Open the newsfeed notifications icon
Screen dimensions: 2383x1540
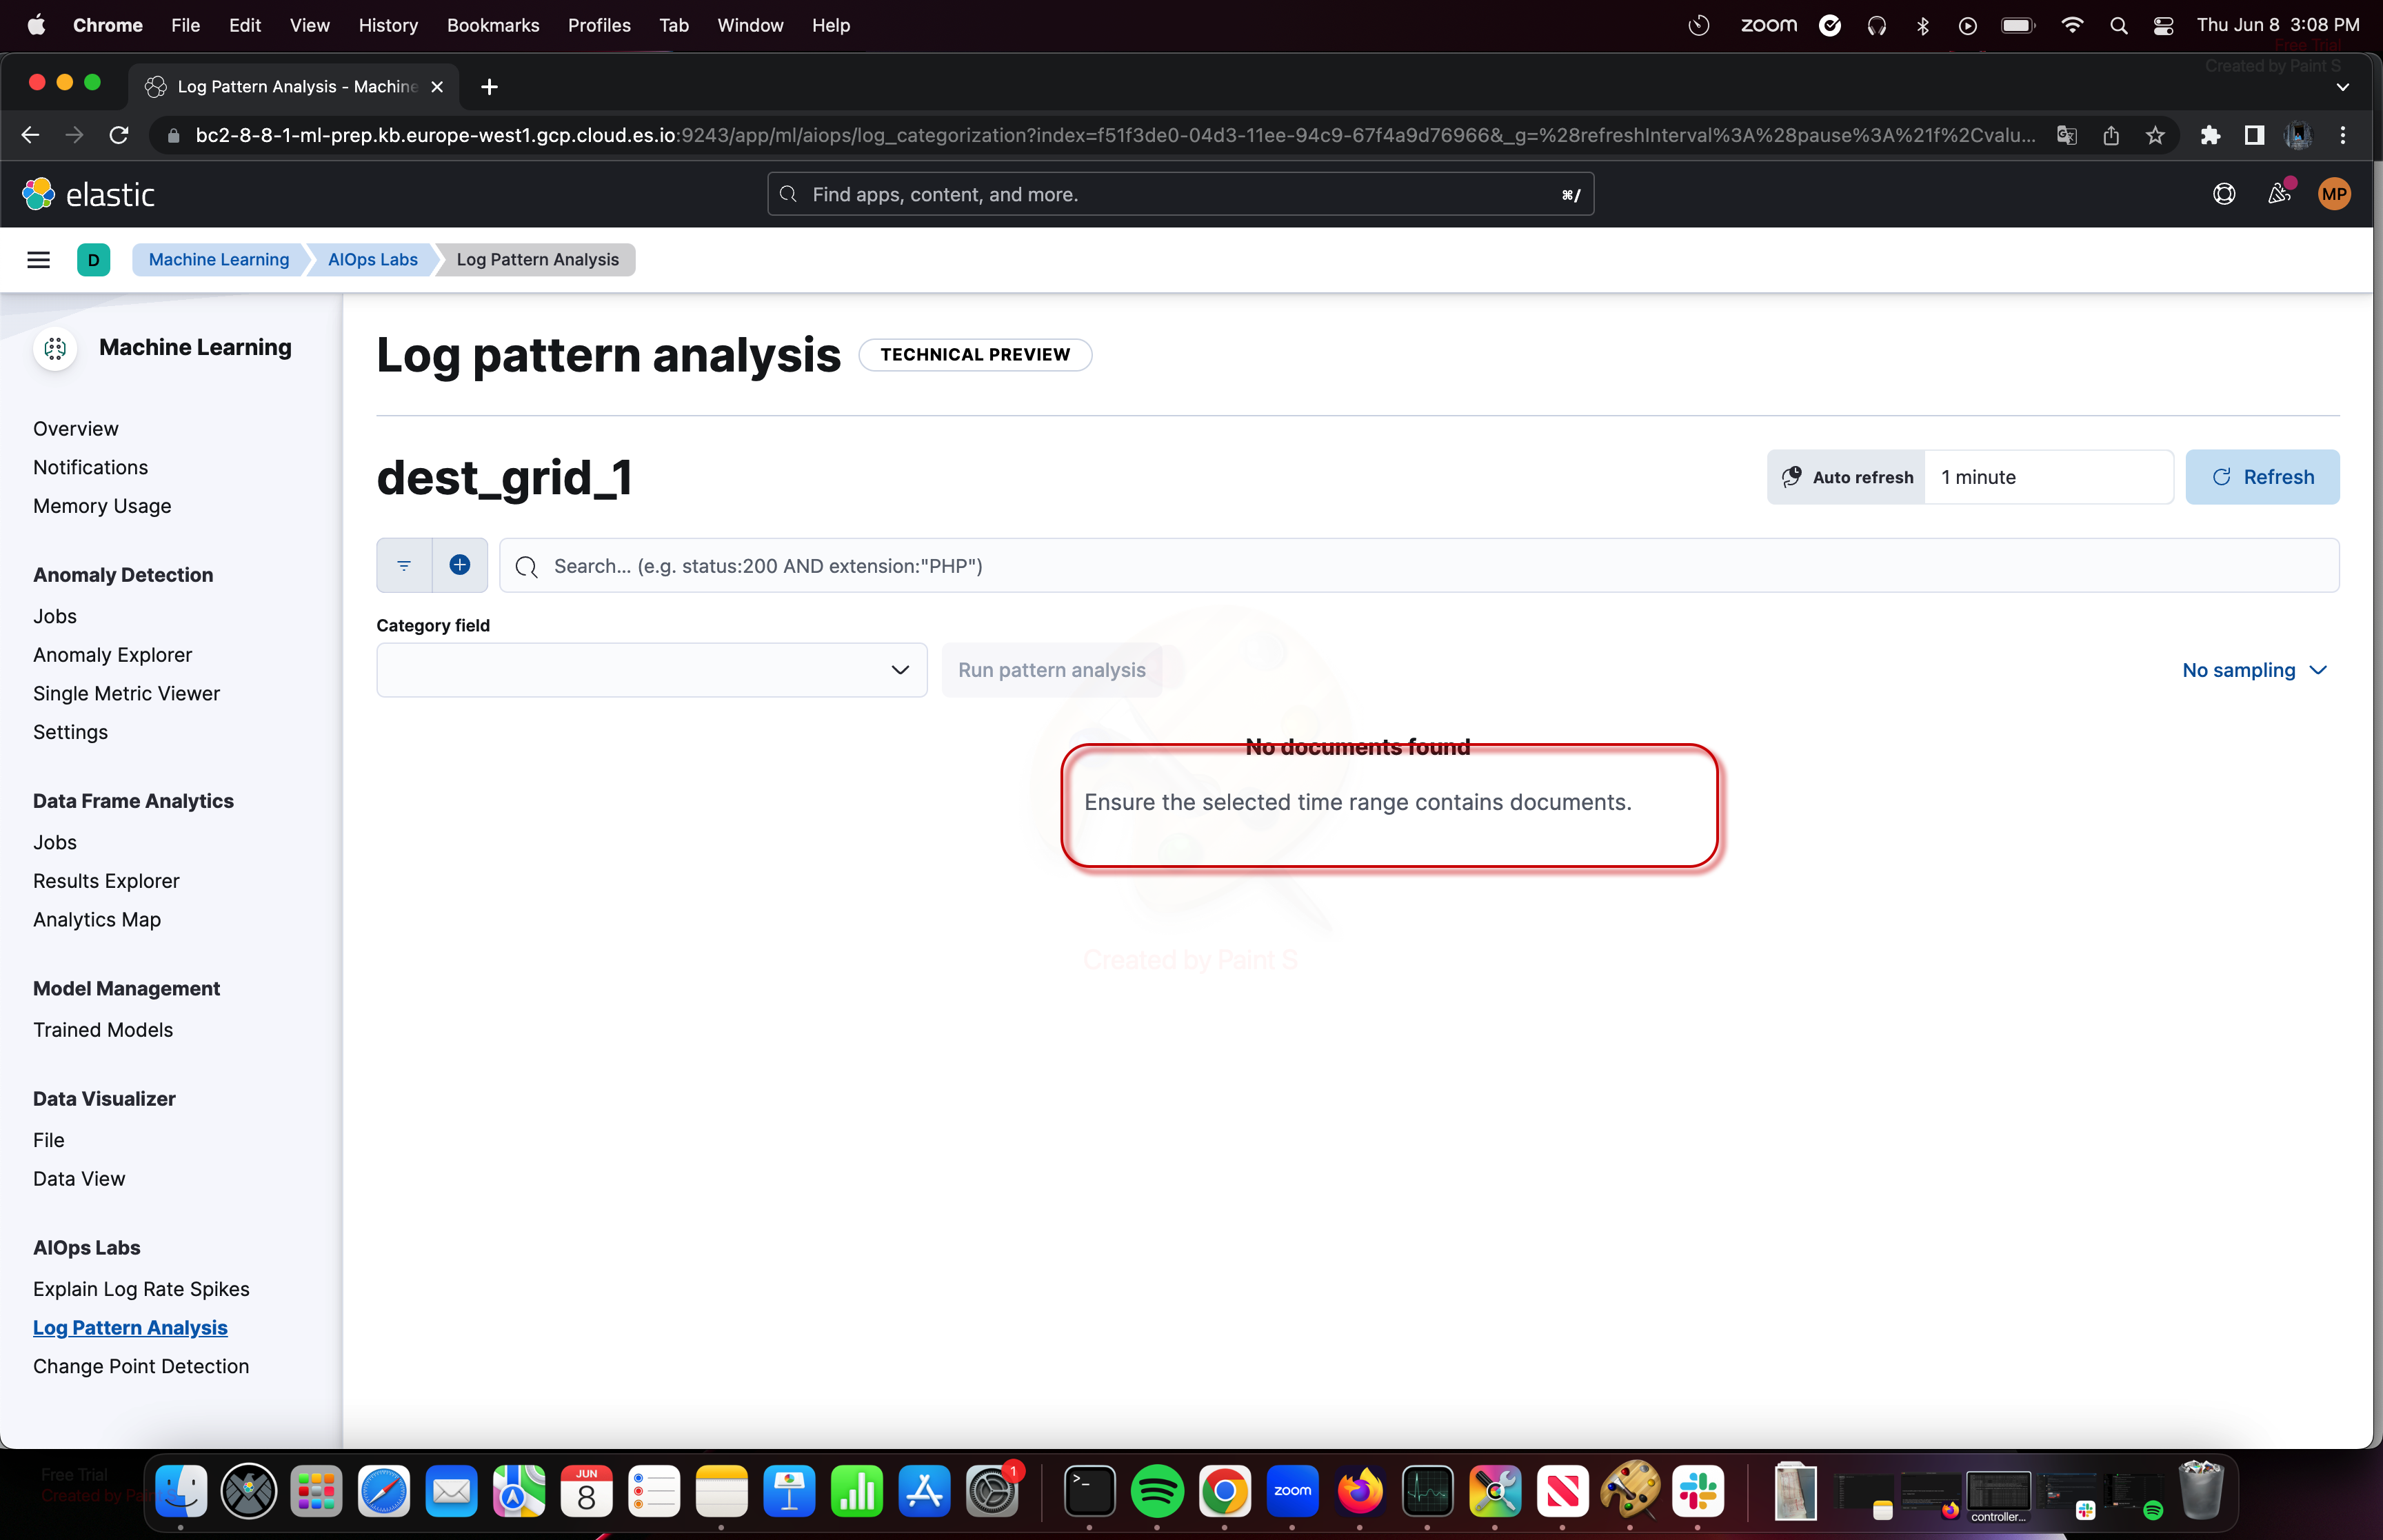(2278, 194)
